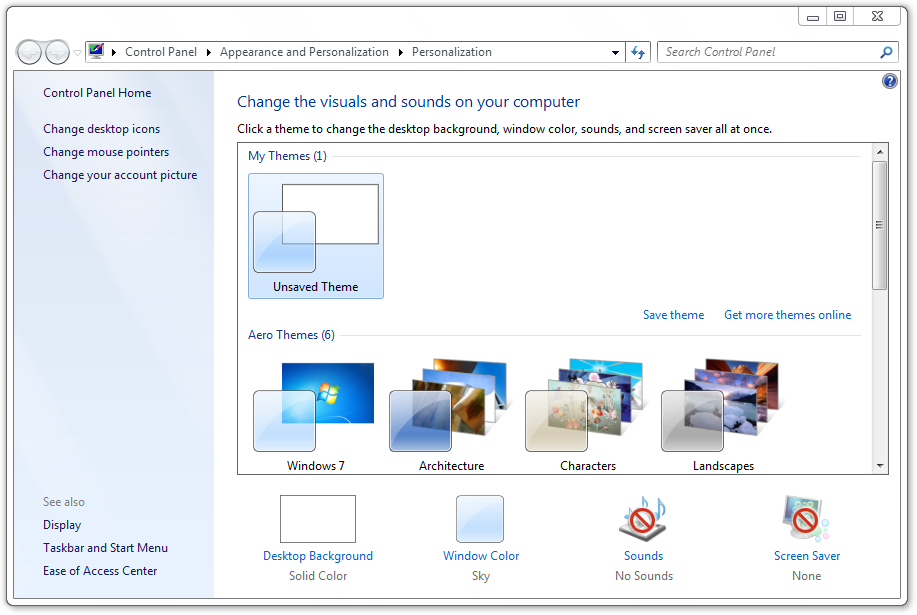Click the Back navigation arrow

[x=29, y=53]
